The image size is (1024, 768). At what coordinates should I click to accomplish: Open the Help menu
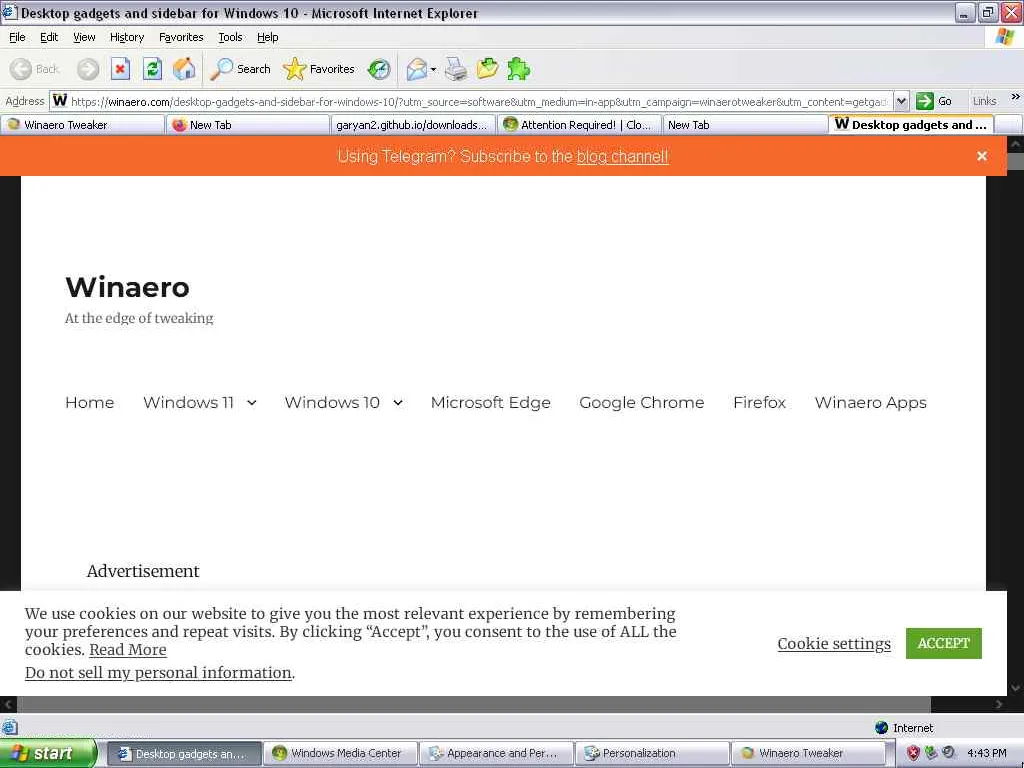[x=267, y=37]
